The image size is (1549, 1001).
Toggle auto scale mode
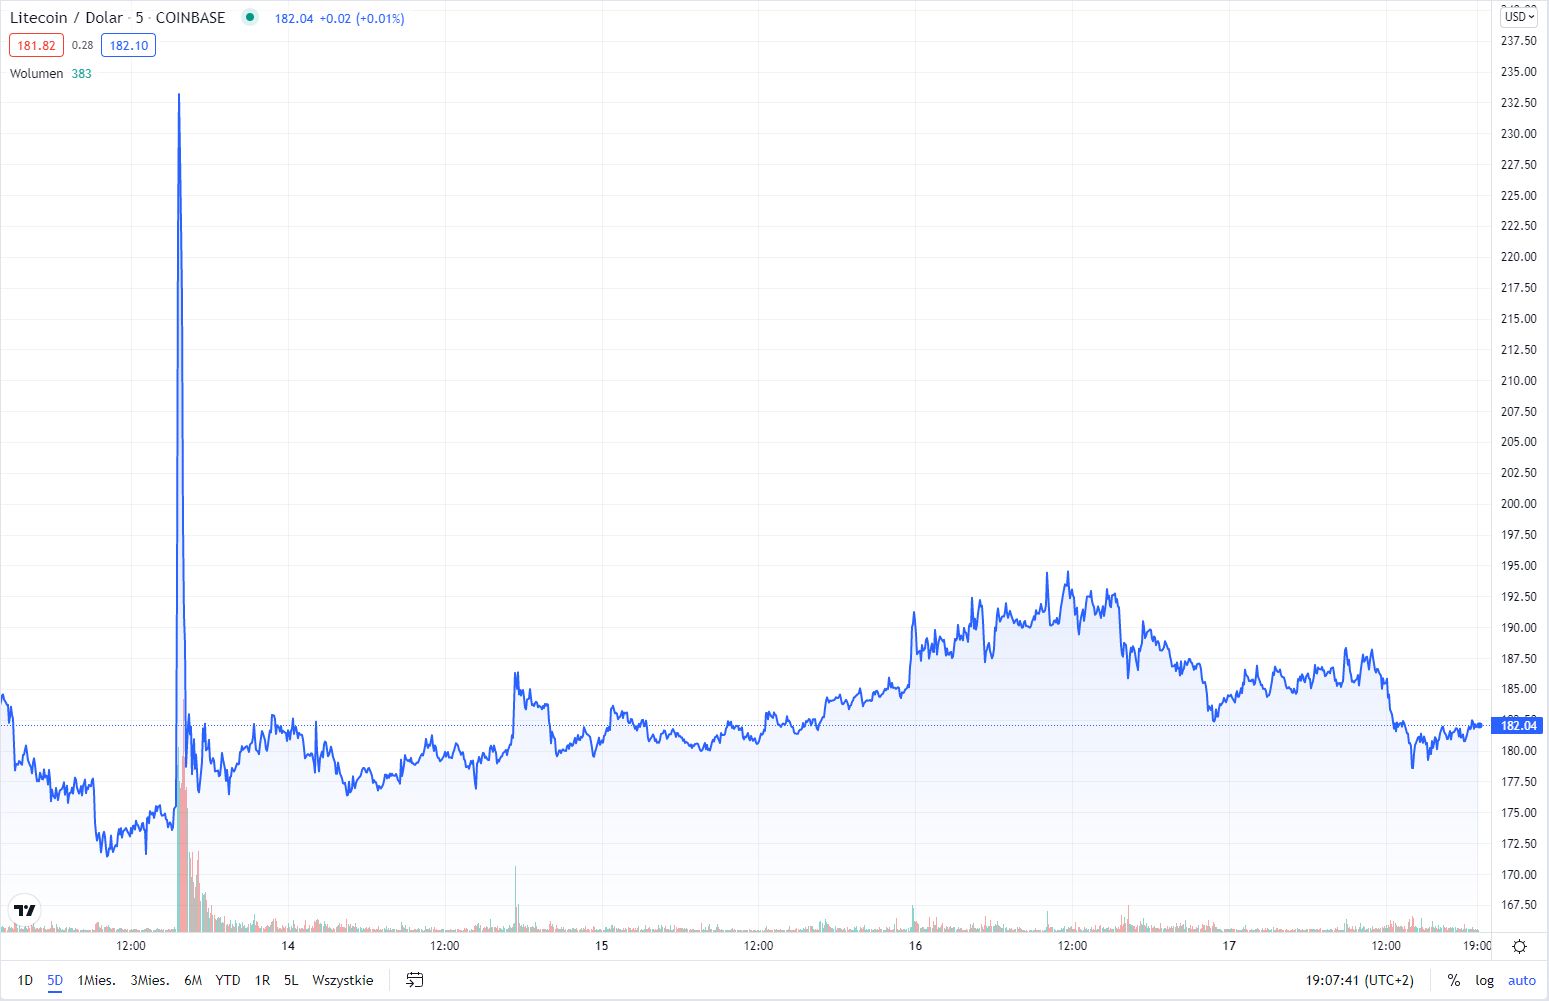click(1522, 980)
